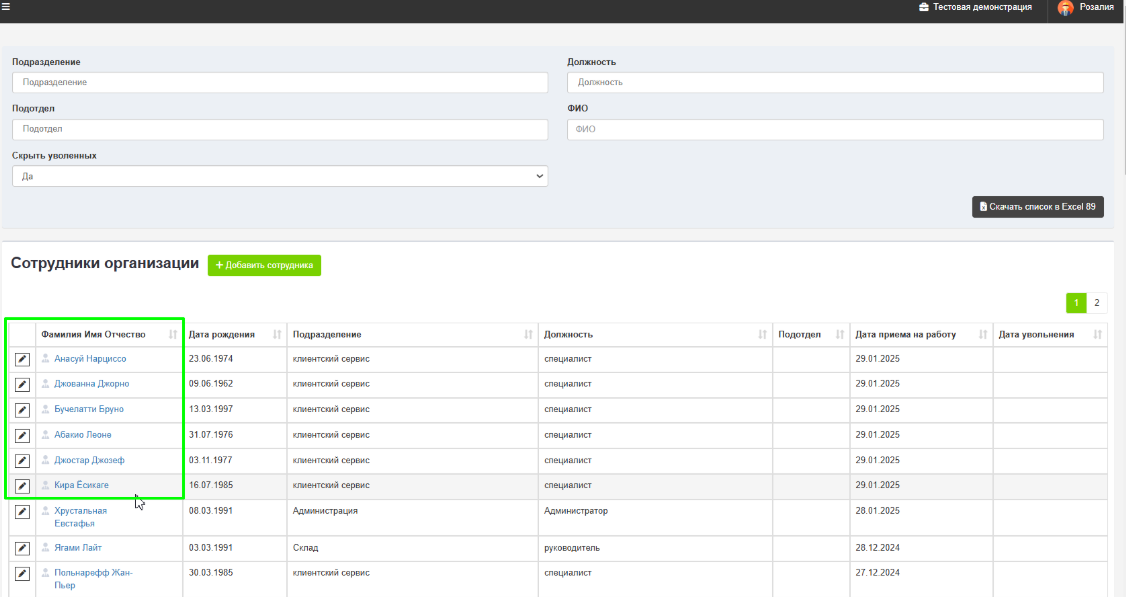Open the hamburger menu in top bar

[x=6, y=7]
